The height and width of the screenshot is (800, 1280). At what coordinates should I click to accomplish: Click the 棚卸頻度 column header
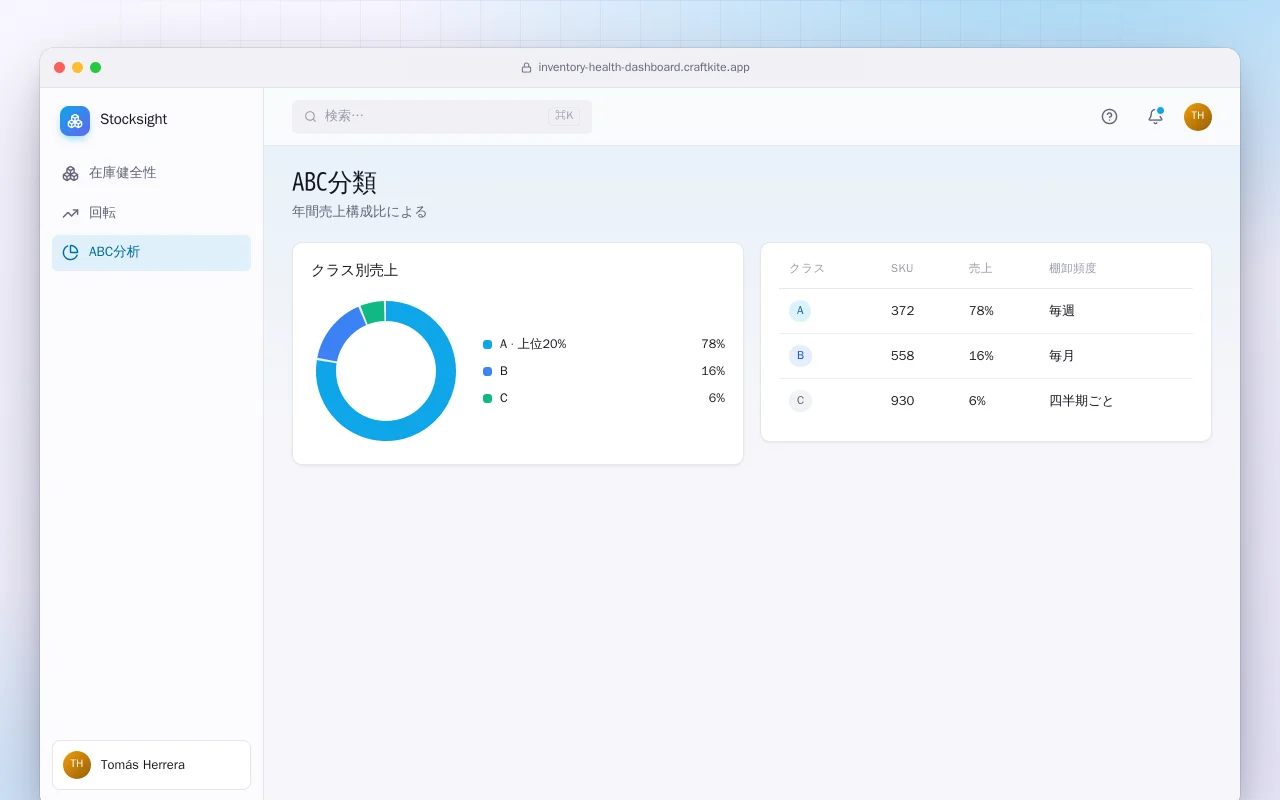tap(1072, 268)
